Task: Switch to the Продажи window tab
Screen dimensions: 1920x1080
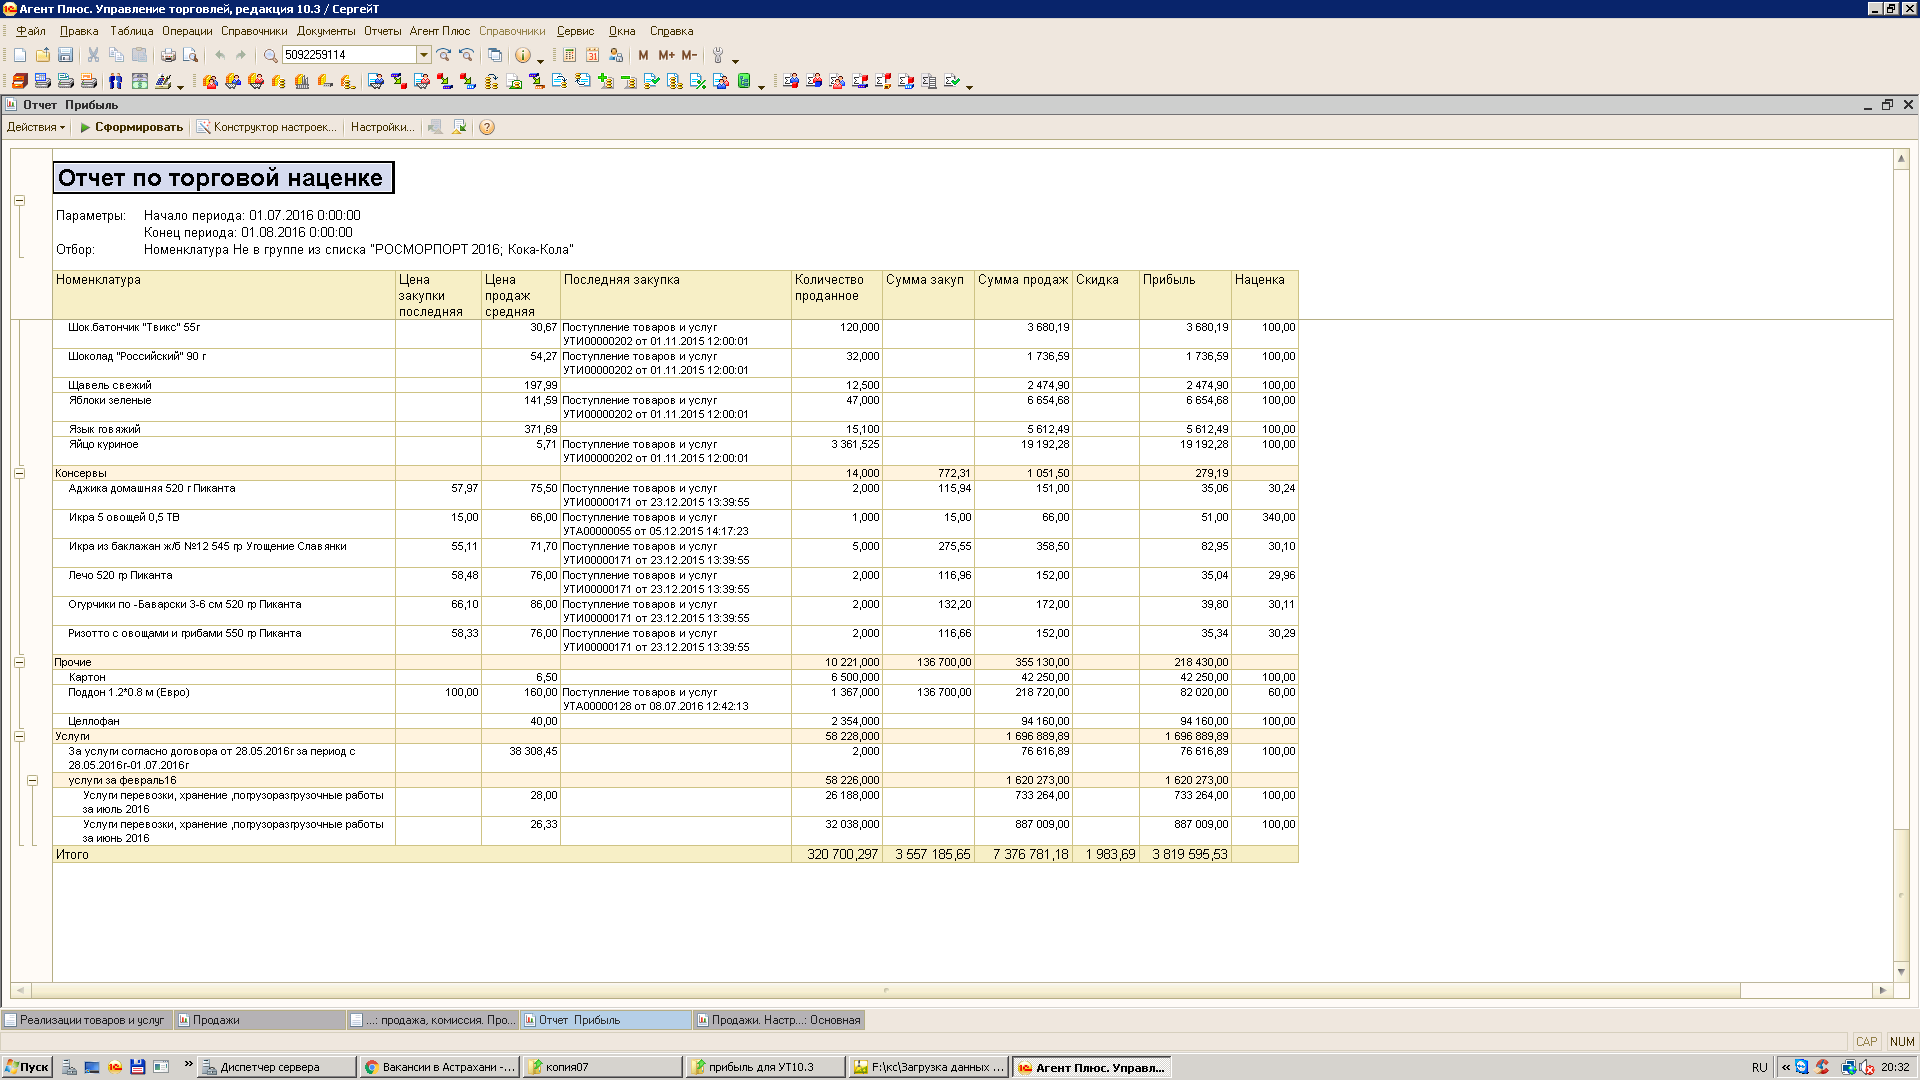Action: click(x=260, y=1020)
